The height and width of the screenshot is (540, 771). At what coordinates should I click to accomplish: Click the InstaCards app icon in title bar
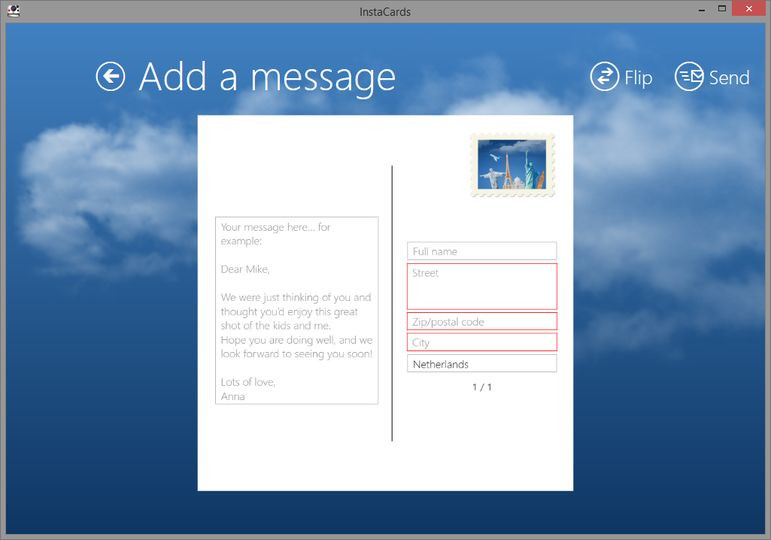pyautogui.click(x=13, y=10)
